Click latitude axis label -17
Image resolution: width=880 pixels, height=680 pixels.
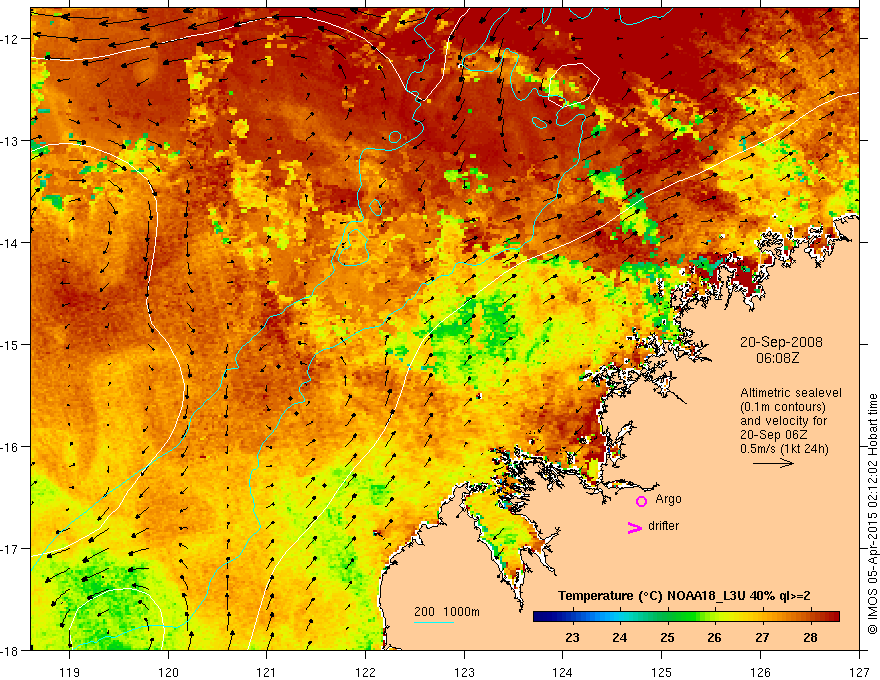point(10,549)
